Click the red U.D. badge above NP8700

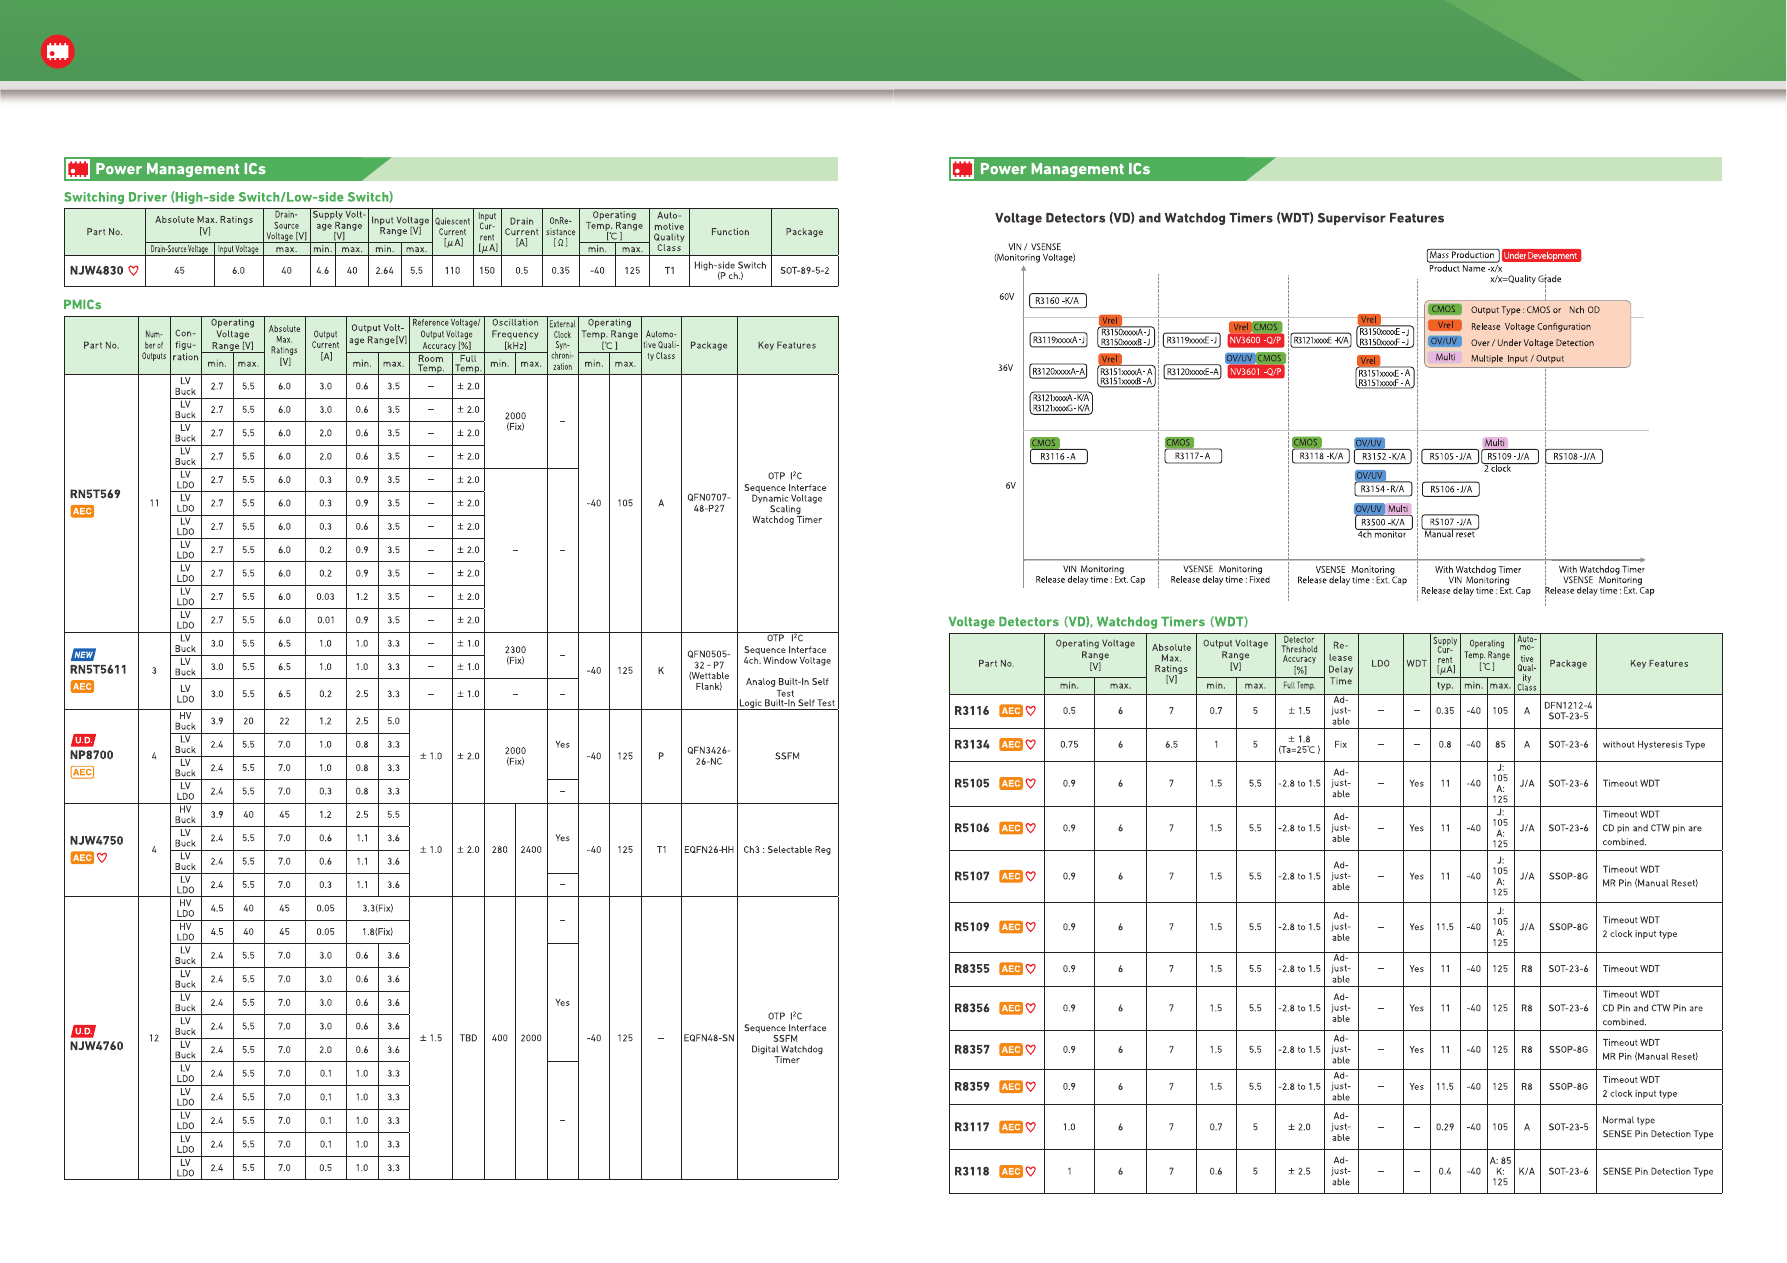pyautogui.click(x=83, y=740)
